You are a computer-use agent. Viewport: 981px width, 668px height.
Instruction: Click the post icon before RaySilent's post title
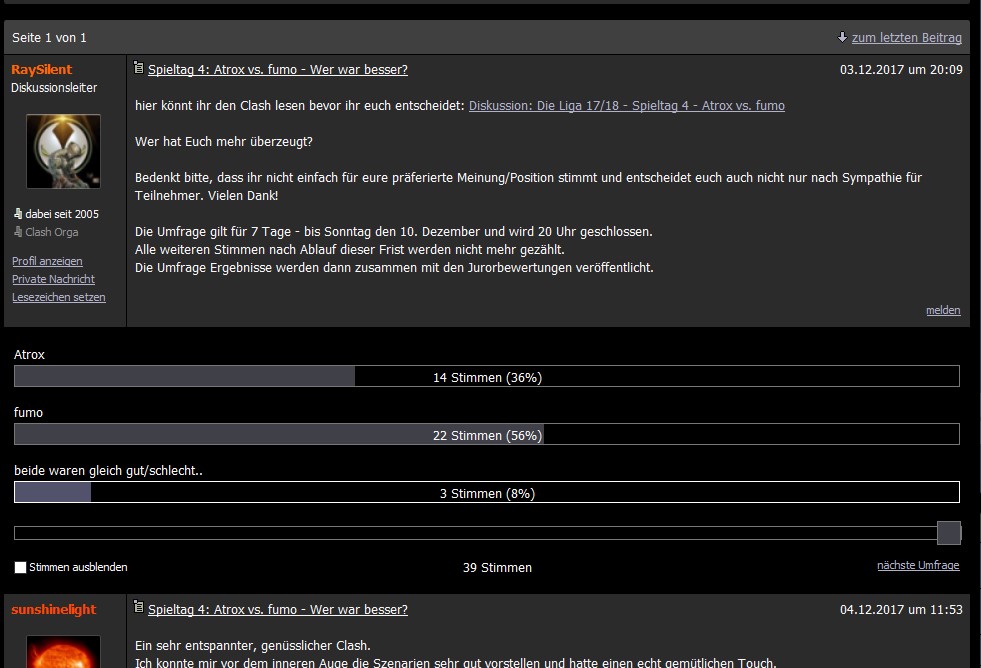coord(138,68)
